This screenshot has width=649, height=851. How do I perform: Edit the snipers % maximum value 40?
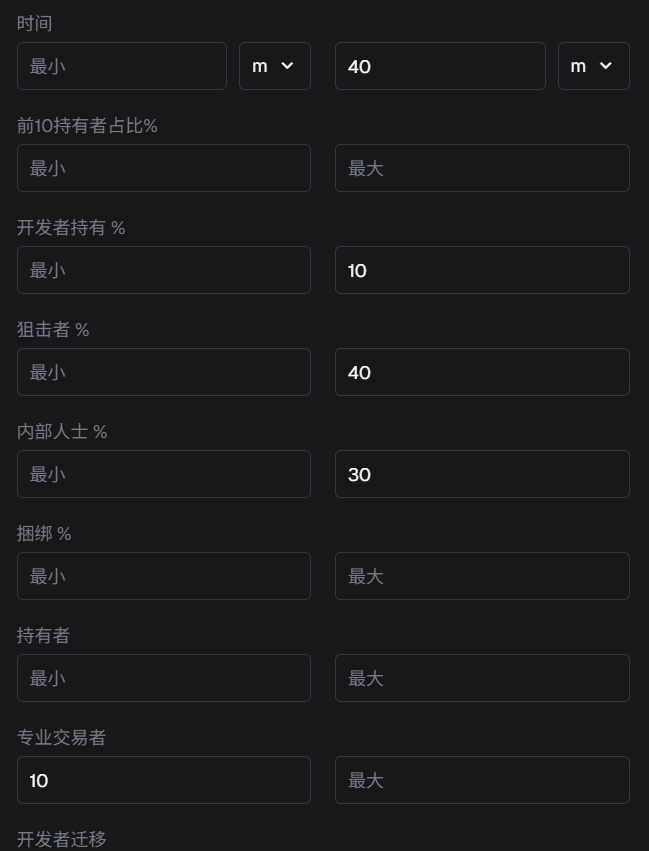(x=482, y=372)
